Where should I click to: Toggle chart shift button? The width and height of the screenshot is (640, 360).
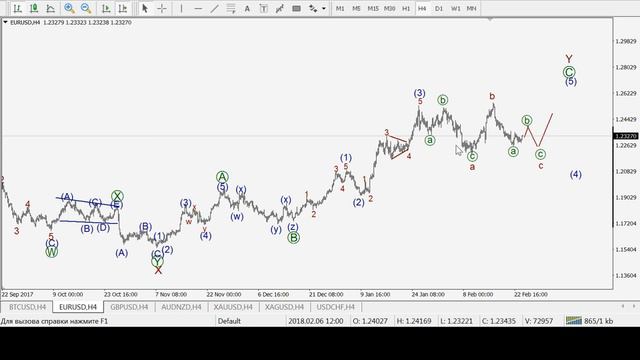pyautogui.click(x=122, y=8)
